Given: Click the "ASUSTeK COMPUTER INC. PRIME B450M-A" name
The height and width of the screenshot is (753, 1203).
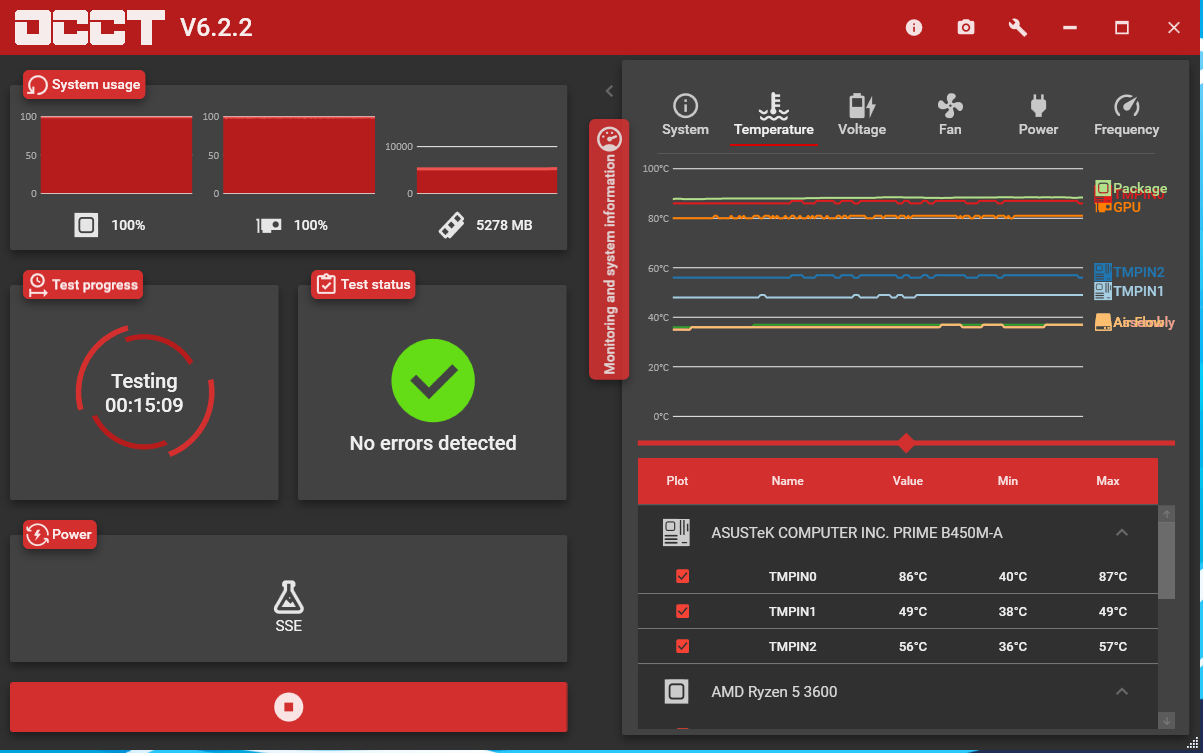Looking at the screenshot, I should coord(857,533).
